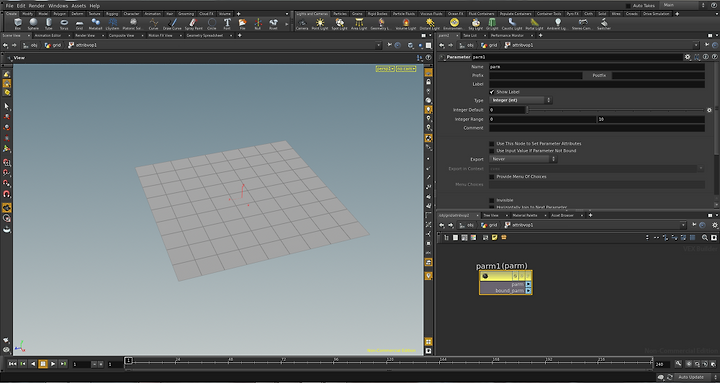Select the Spray Paint shelf tool
This screenshot has width=720, height=383.
[193, 23]
